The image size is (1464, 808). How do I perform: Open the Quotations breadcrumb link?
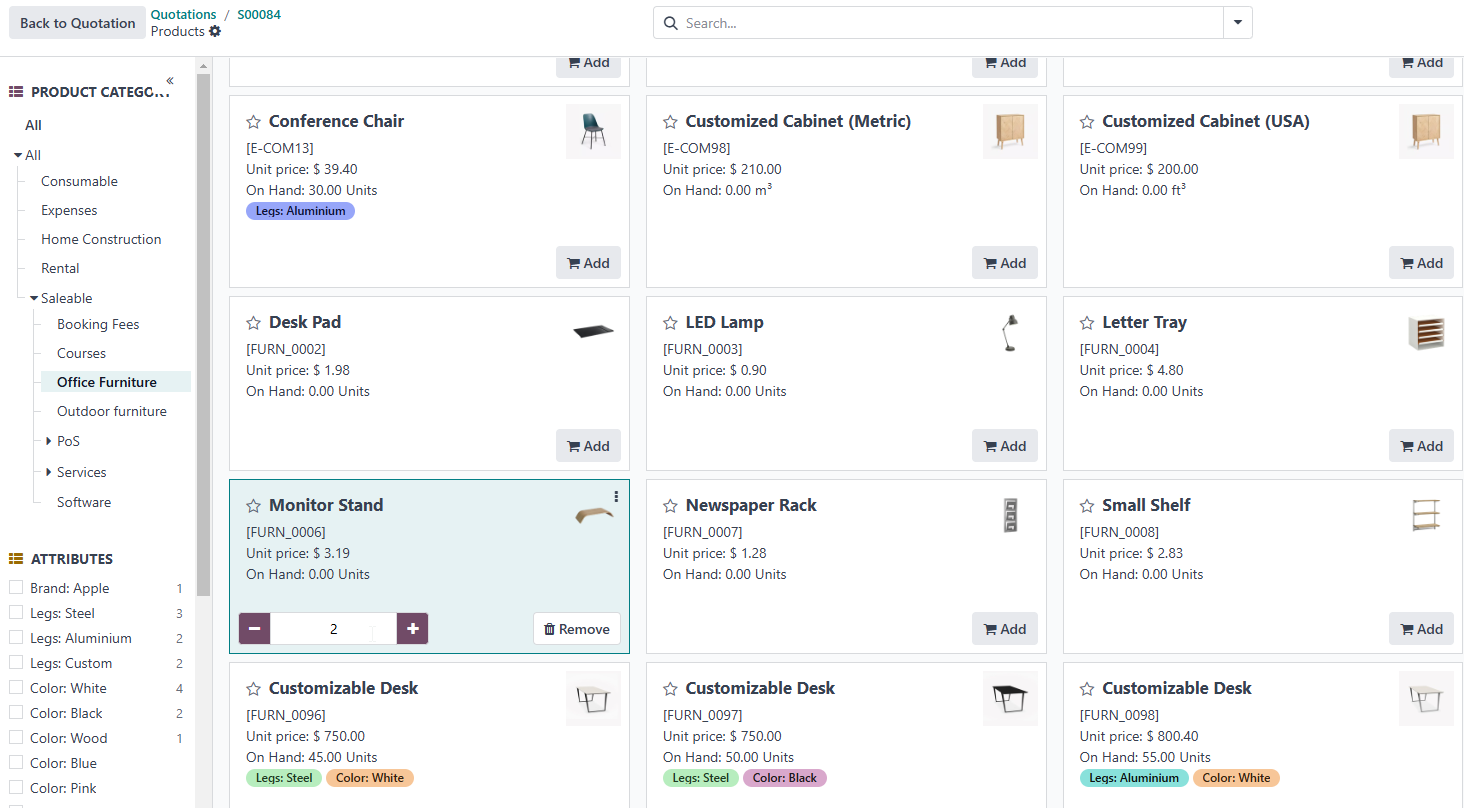coord(183,14)
